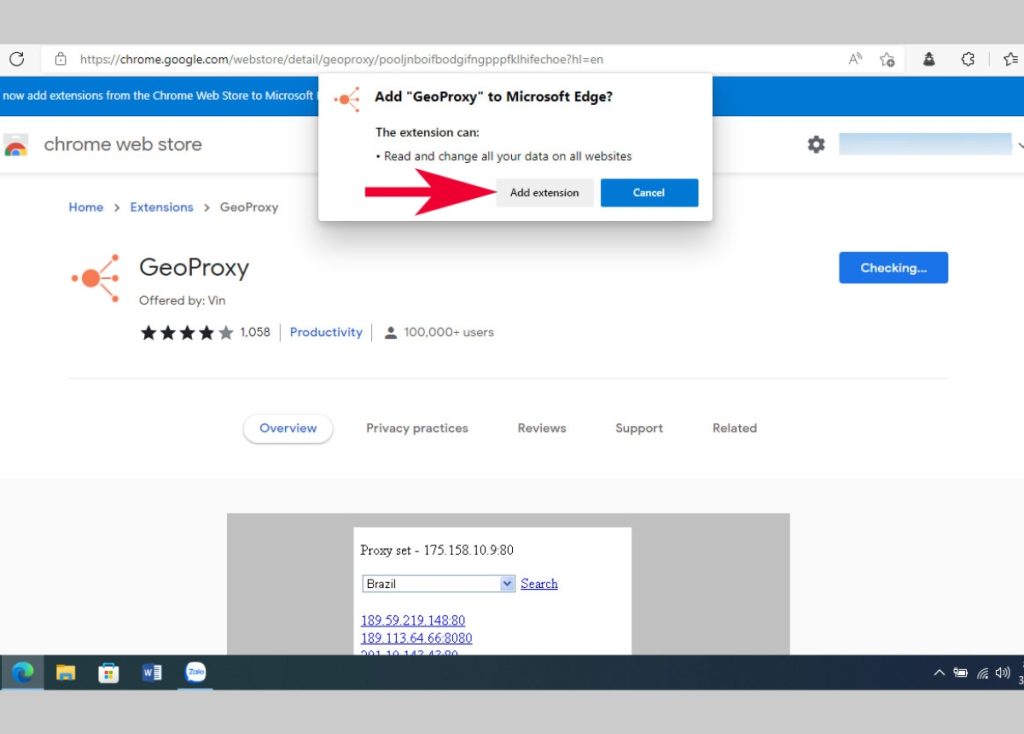Open the Extensions puzzle icon
The width and height of the screenshot is (1024, 734).
968,59
